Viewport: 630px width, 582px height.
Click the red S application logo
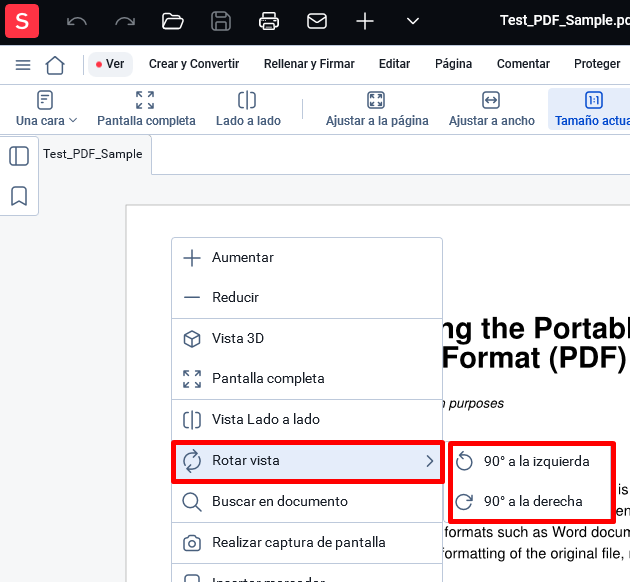(22, 21)
